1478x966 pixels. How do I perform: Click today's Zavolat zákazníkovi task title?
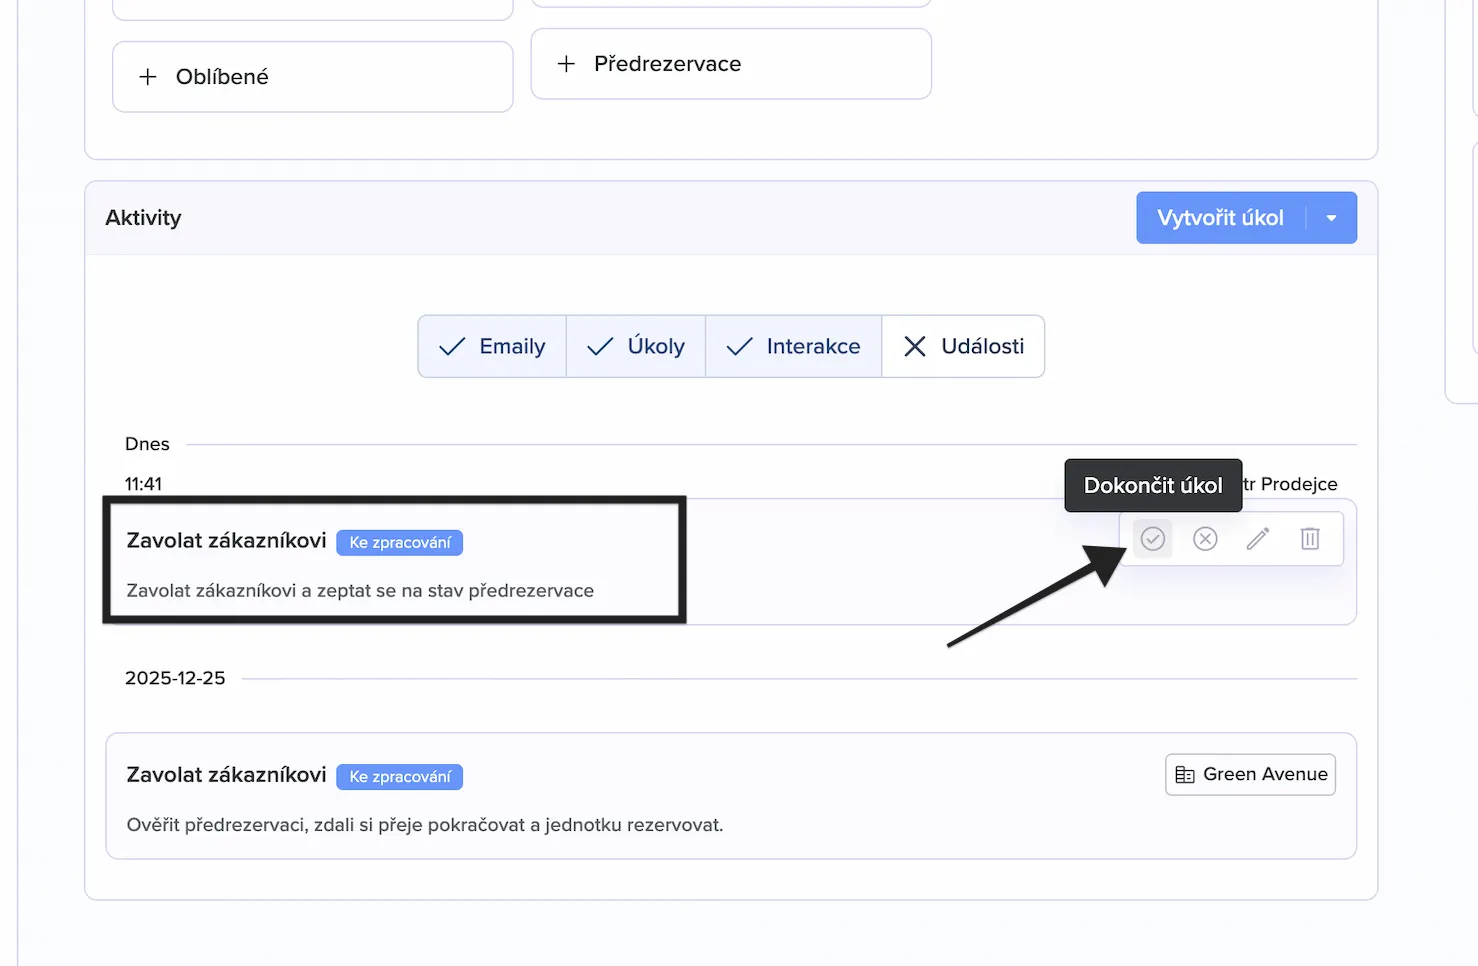click(x=226, y=541)
